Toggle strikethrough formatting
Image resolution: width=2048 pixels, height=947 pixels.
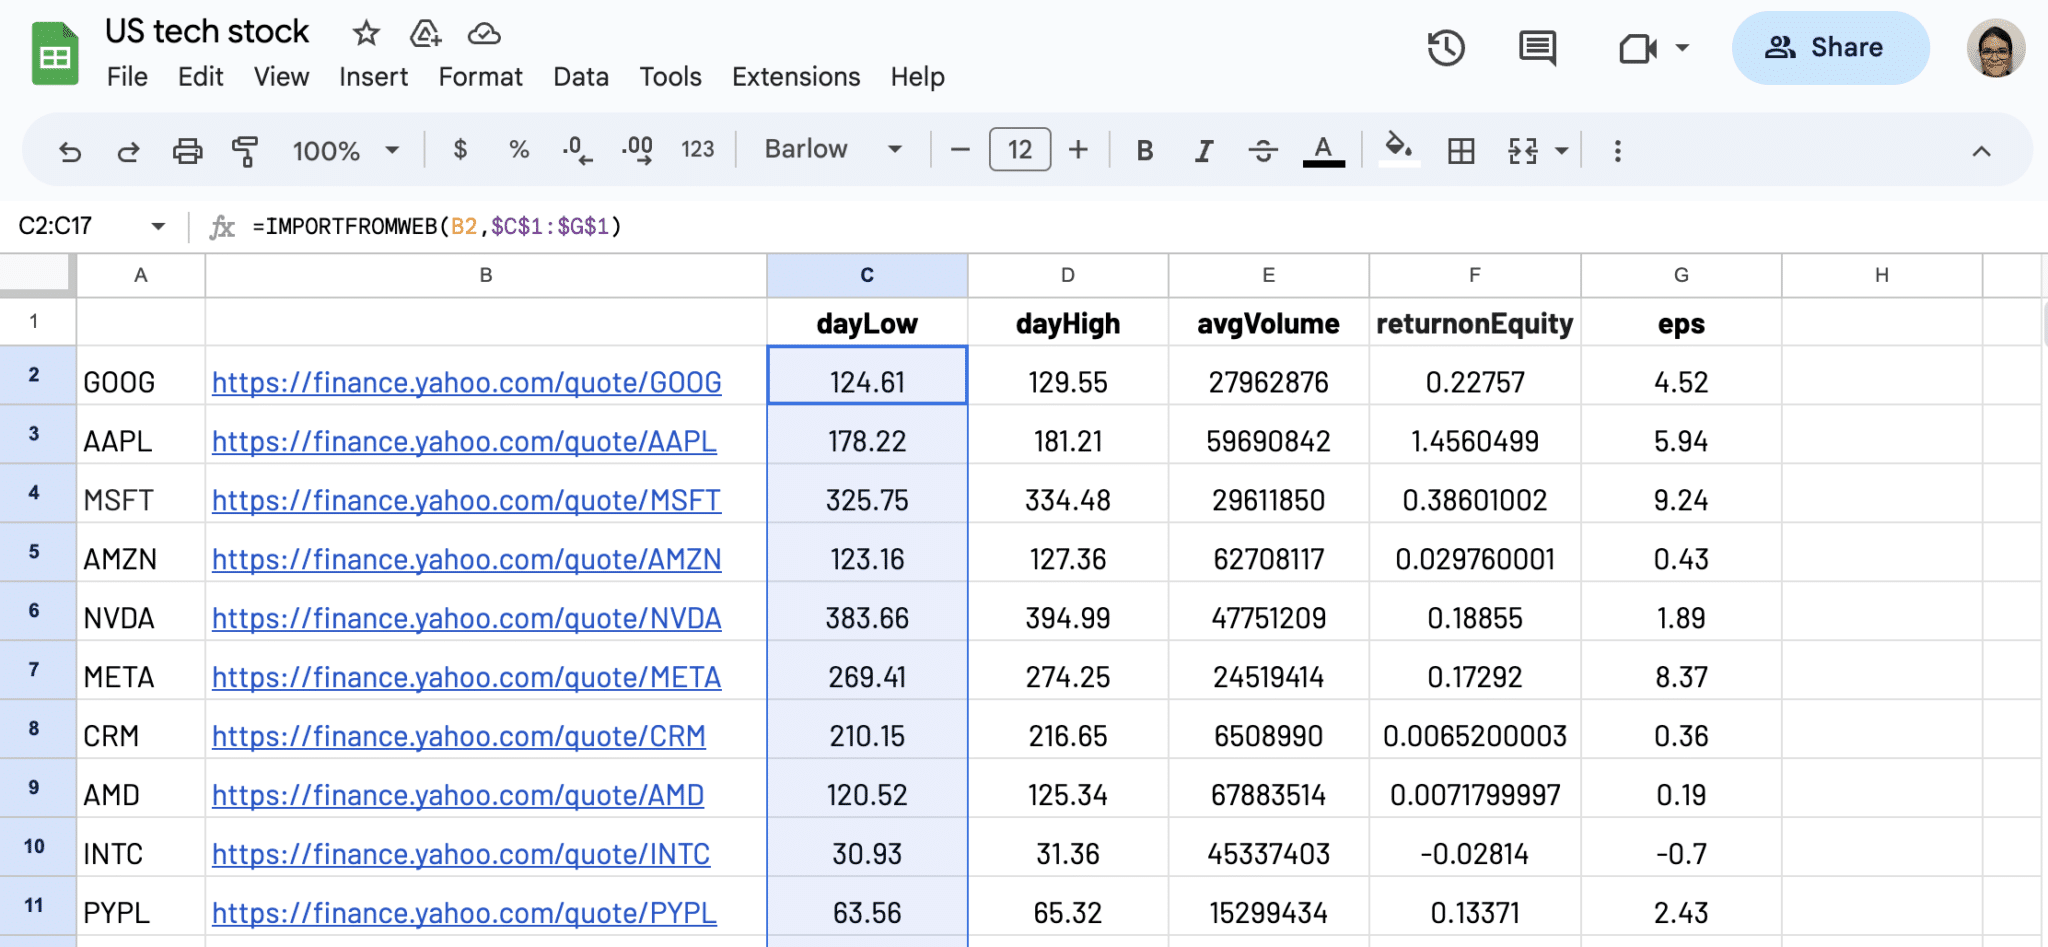[1263, 151]
